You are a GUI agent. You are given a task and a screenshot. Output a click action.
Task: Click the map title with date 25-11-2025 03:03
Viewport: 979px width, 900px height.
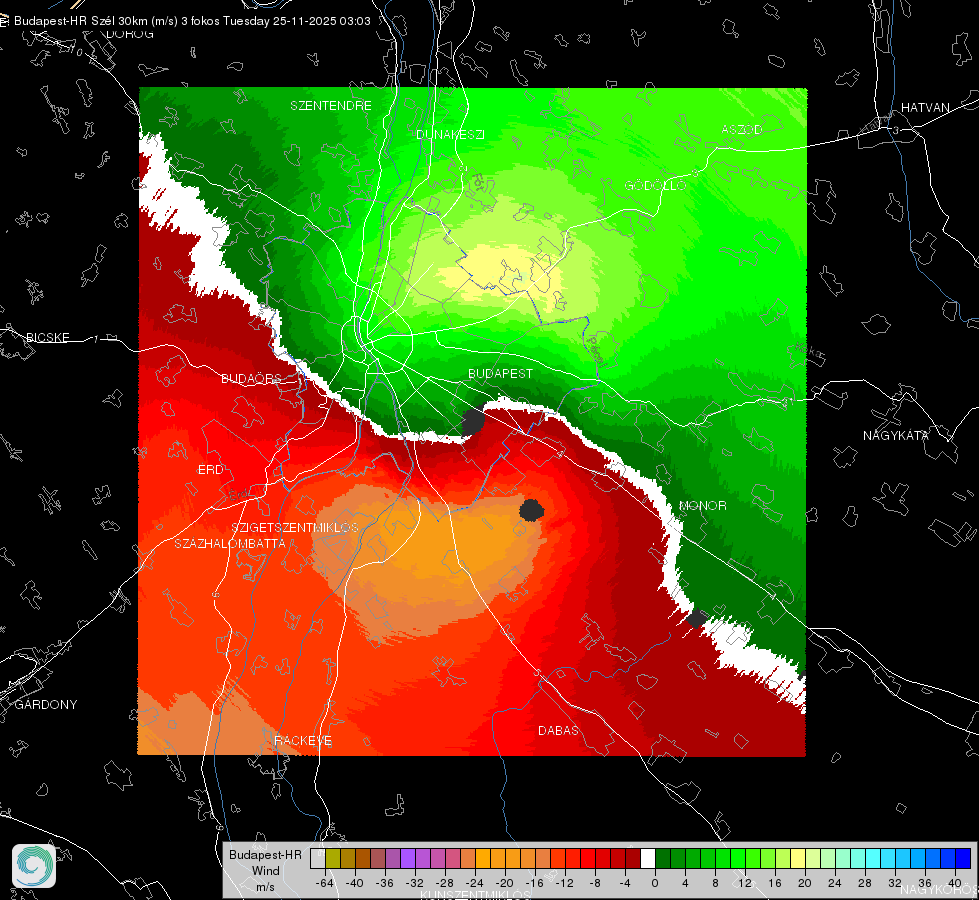tap(192, 21)
